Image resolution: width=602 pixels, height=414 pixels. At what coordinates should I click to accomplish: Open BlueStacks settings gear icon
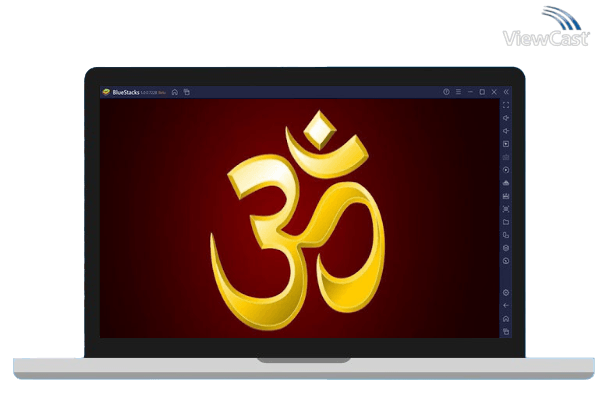[506, 293]
